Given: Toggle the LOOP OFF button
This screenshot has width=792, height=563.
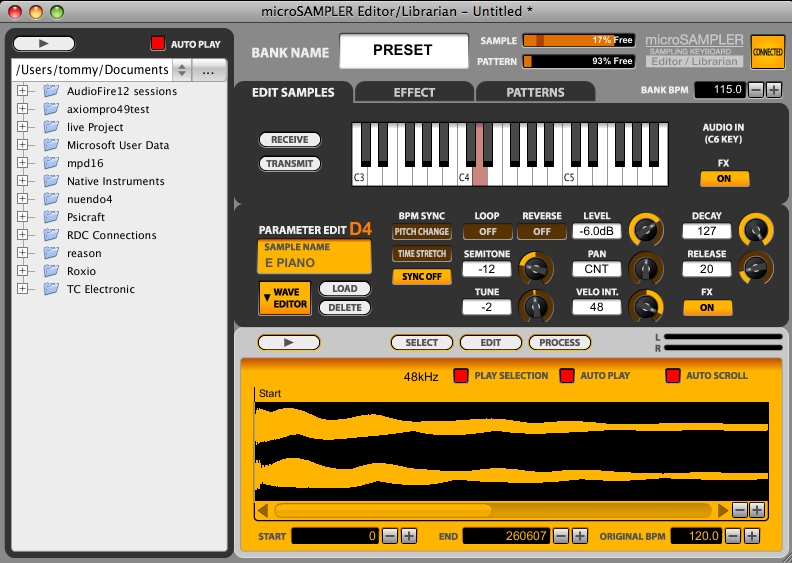Looking at the screenshot, I should [487, 232].
